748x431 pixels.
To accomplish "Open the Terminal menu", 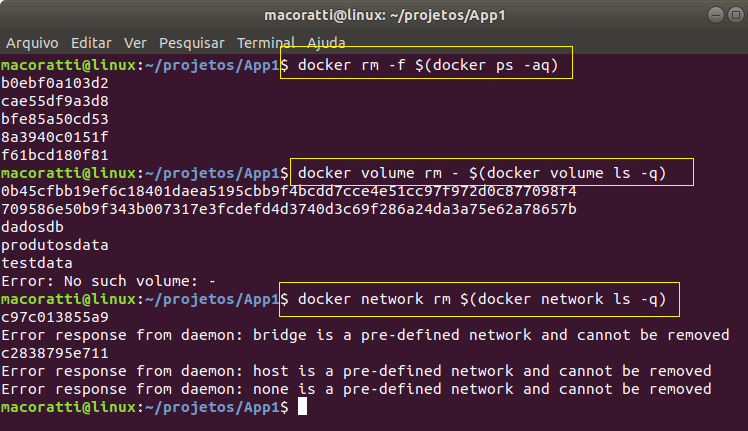I will coord(266,43).
